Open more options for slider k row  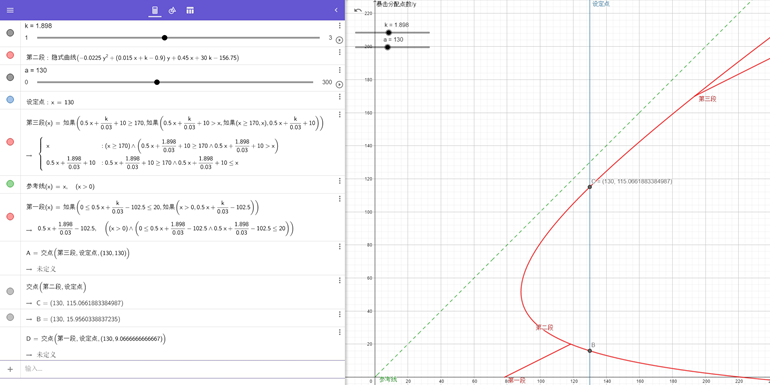coord(339,26)
